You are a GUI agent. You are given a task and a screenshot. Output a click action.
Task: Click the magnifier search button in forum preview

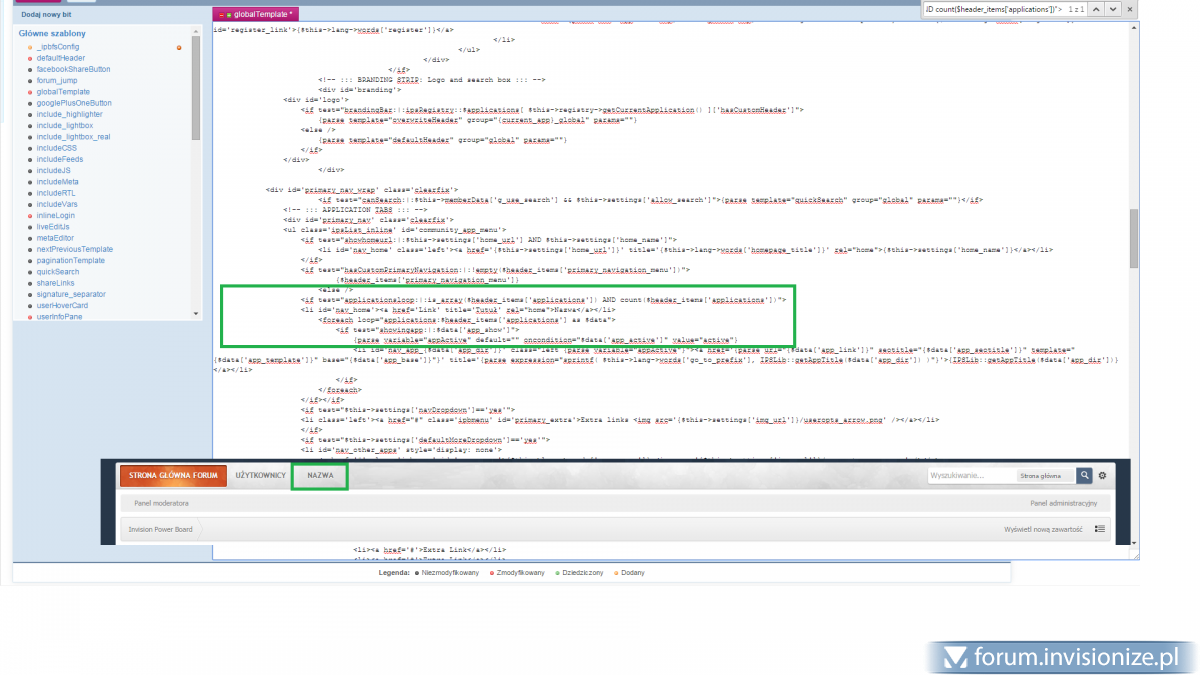1084,476
